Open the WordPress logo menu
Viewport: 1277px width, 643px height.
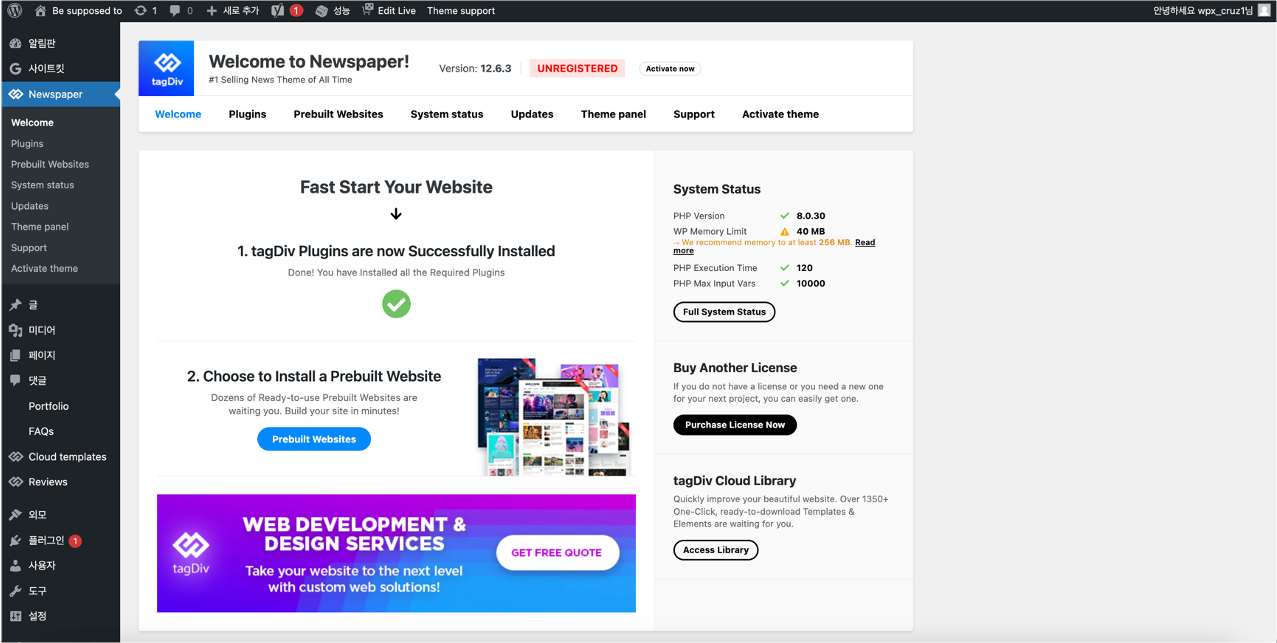click(15, 10)
